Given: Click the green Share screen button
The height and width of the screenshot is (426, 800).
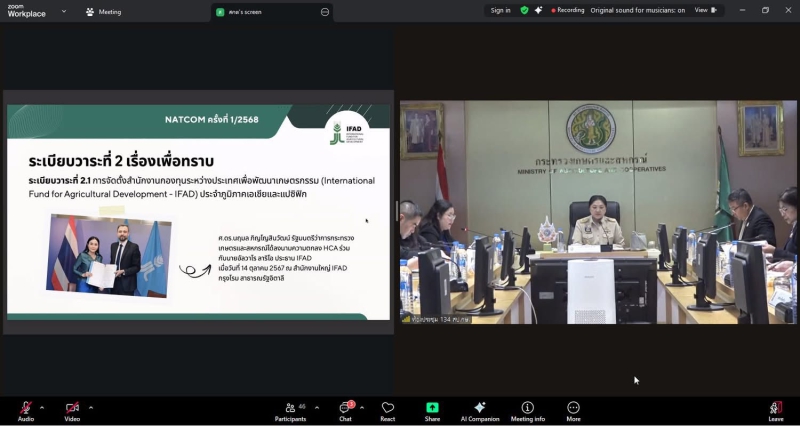Looking at the screenshot, I should pyautogui.click(x=432, y=411).
